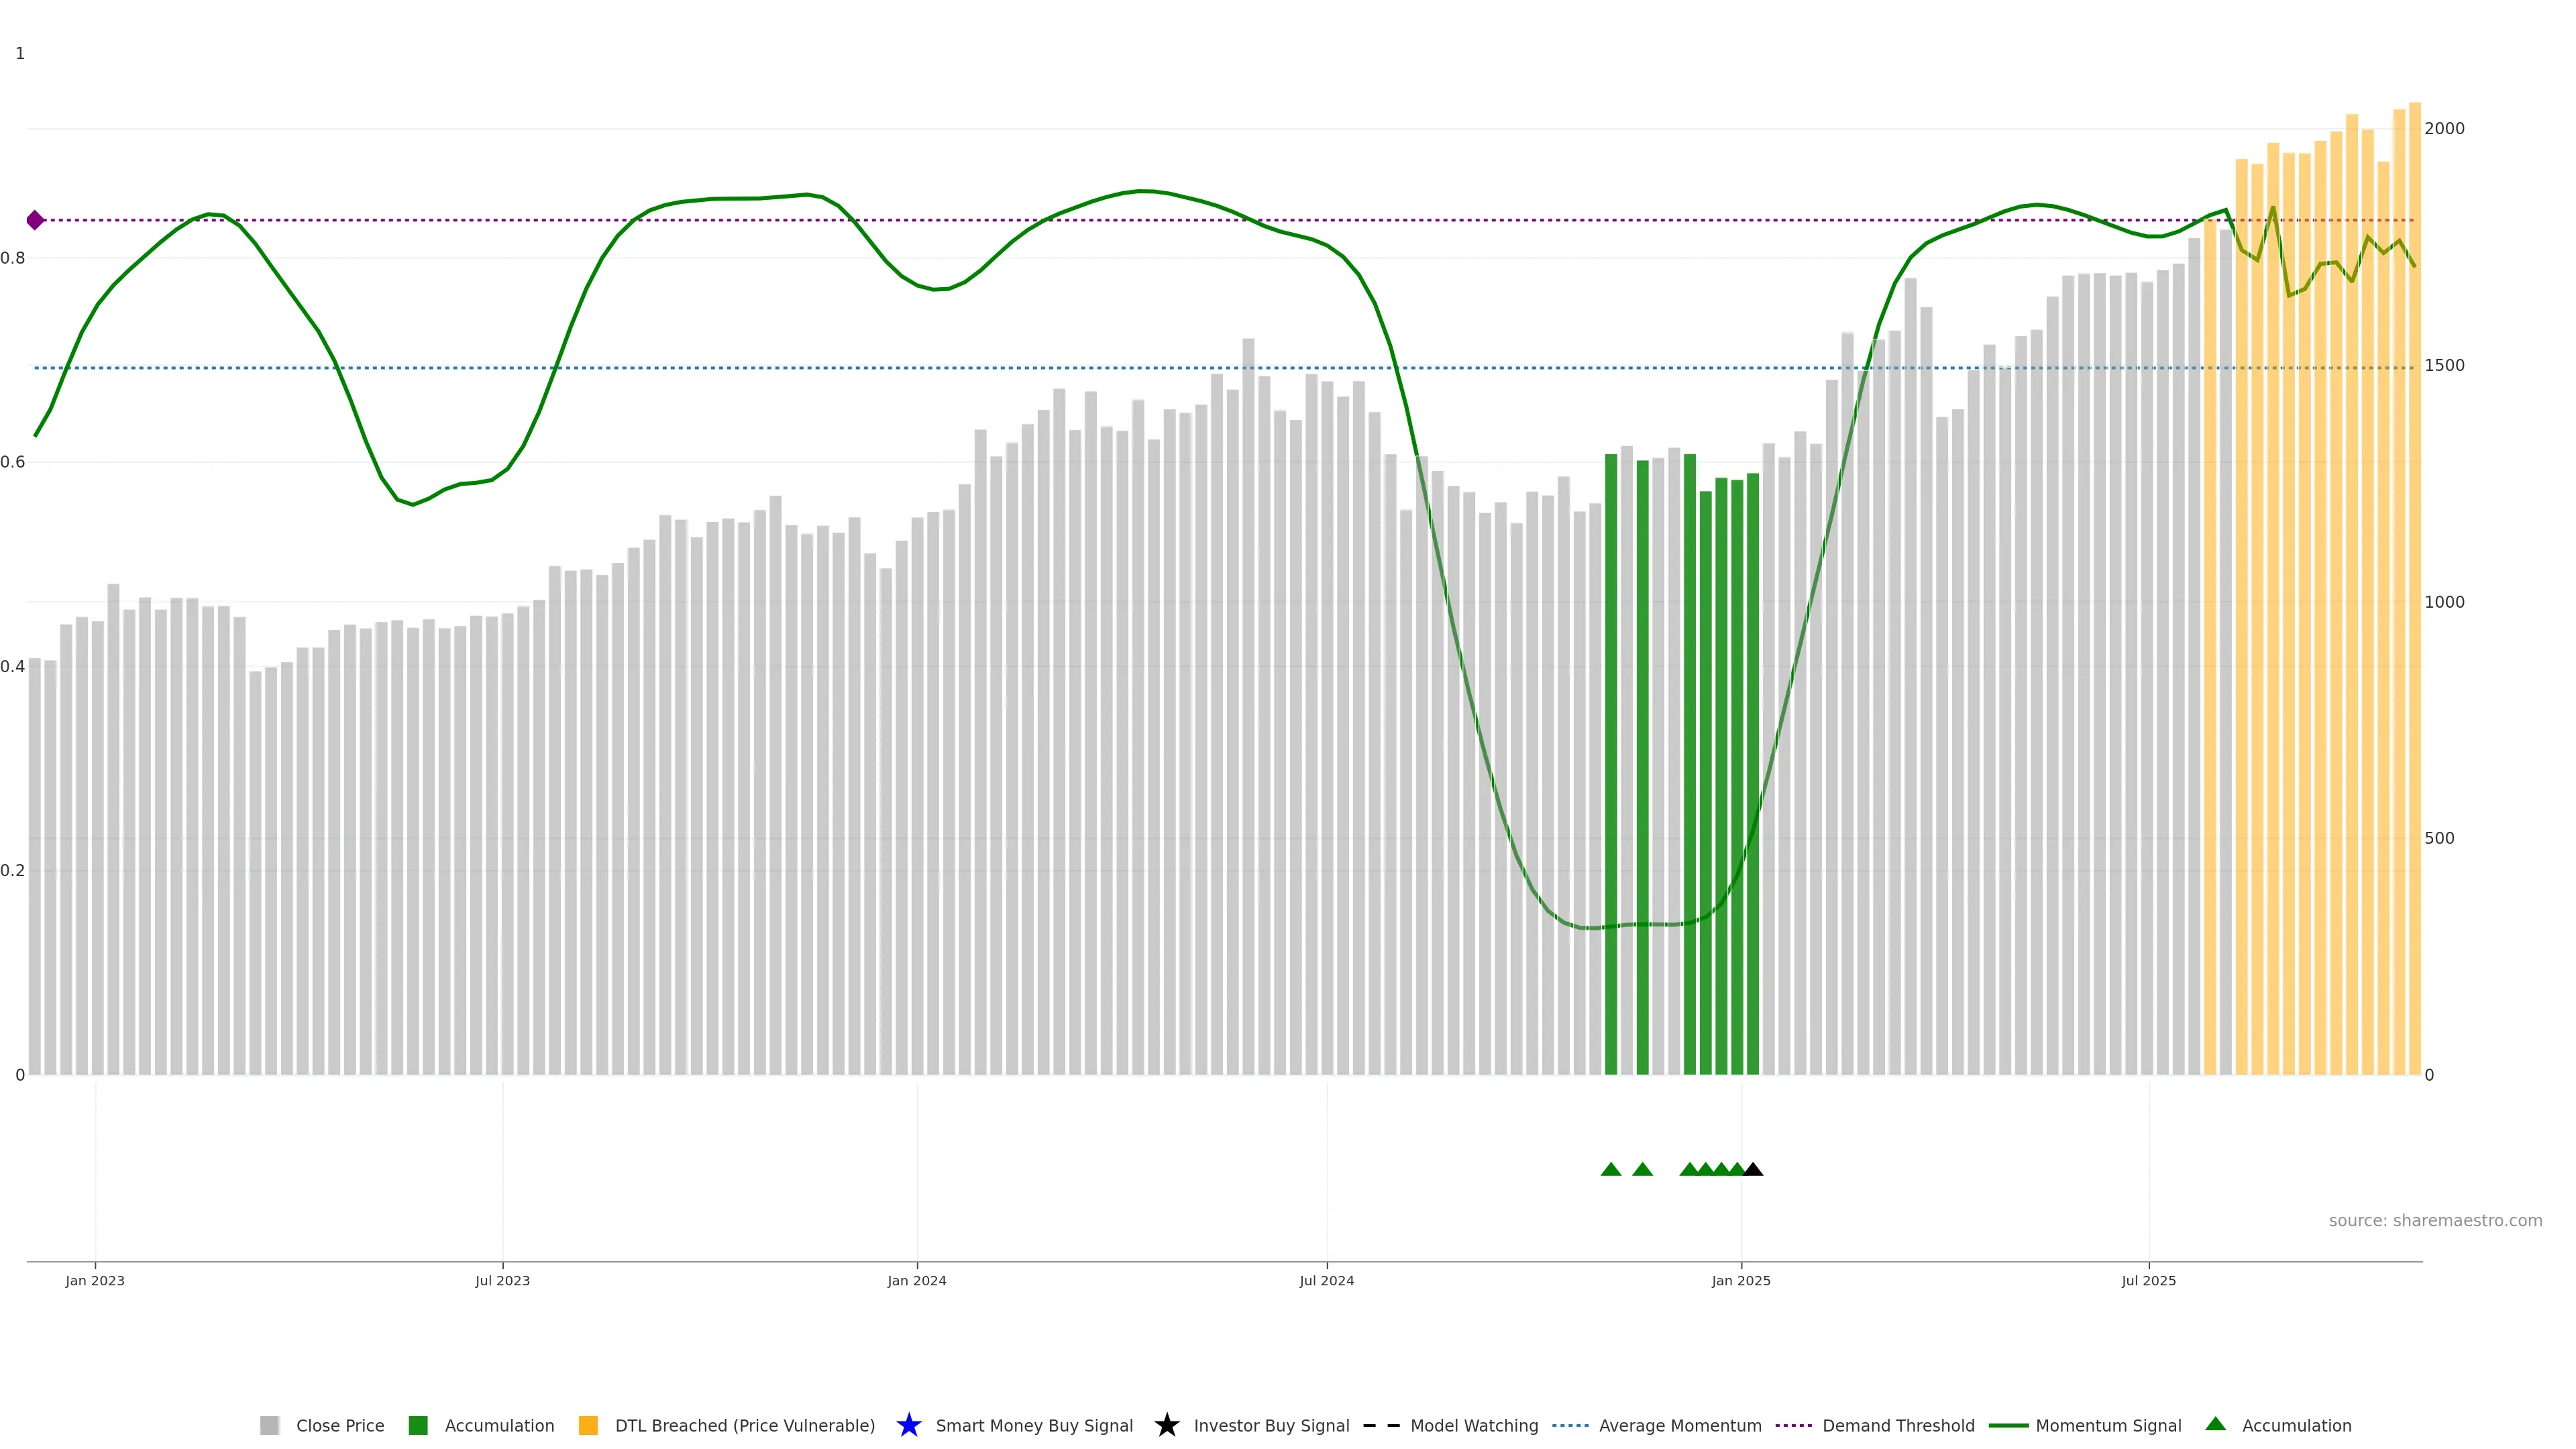Toggle Close Price series in legend

coord(339,1425)
